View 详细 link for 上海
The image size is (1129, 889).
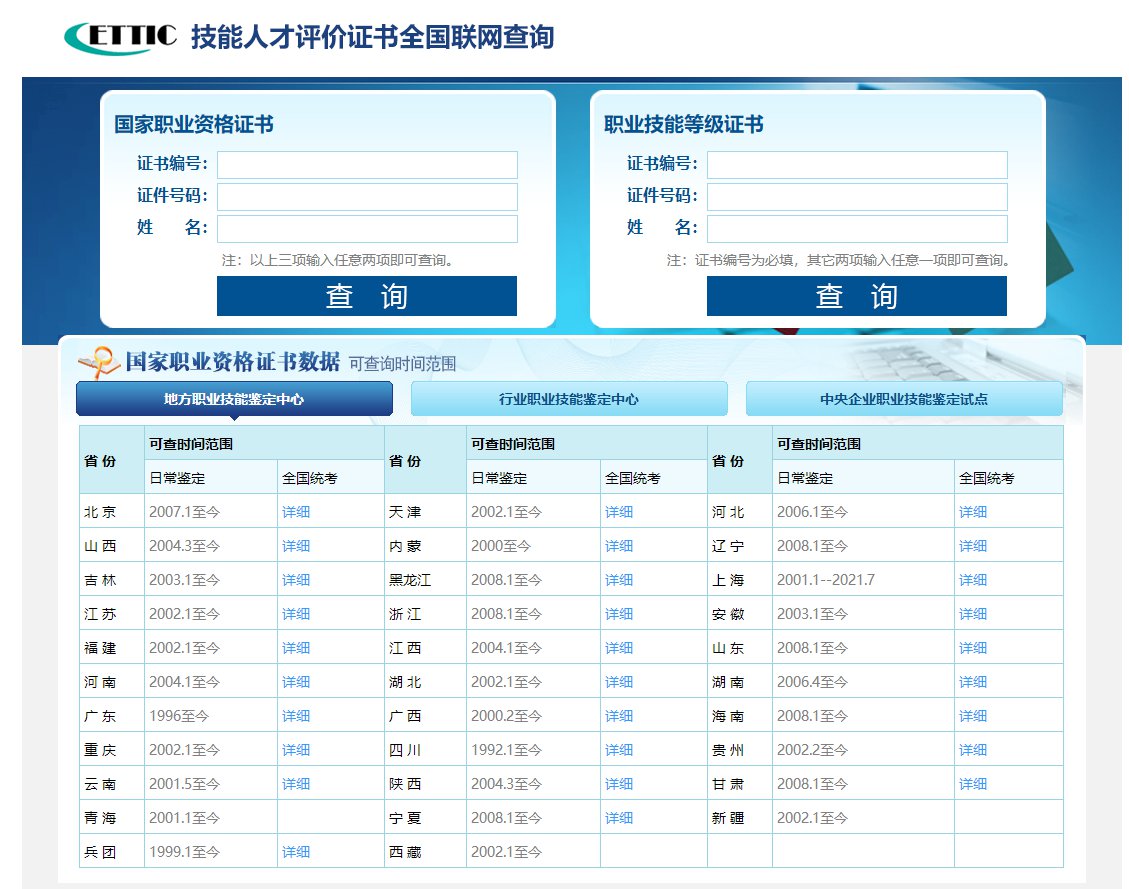click(x=972, y=580)
